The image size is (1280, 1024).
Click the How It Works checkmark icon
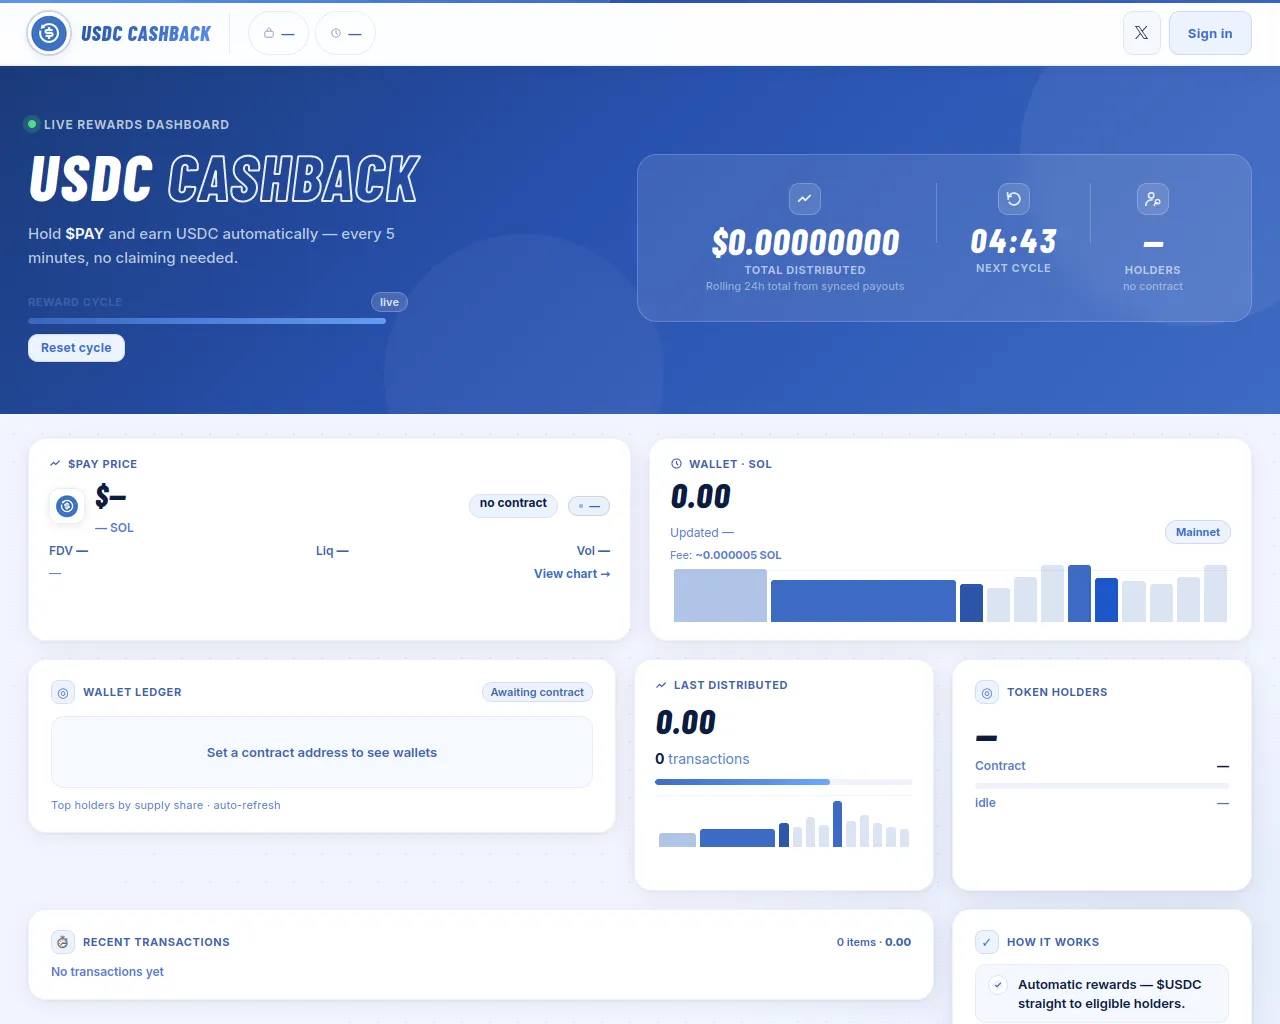(987, 942)
